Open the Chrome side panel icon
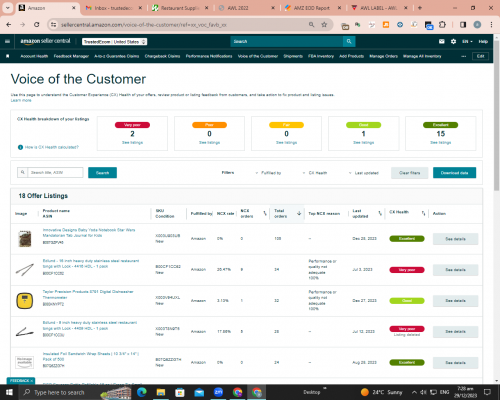 (x=463, y=25)
